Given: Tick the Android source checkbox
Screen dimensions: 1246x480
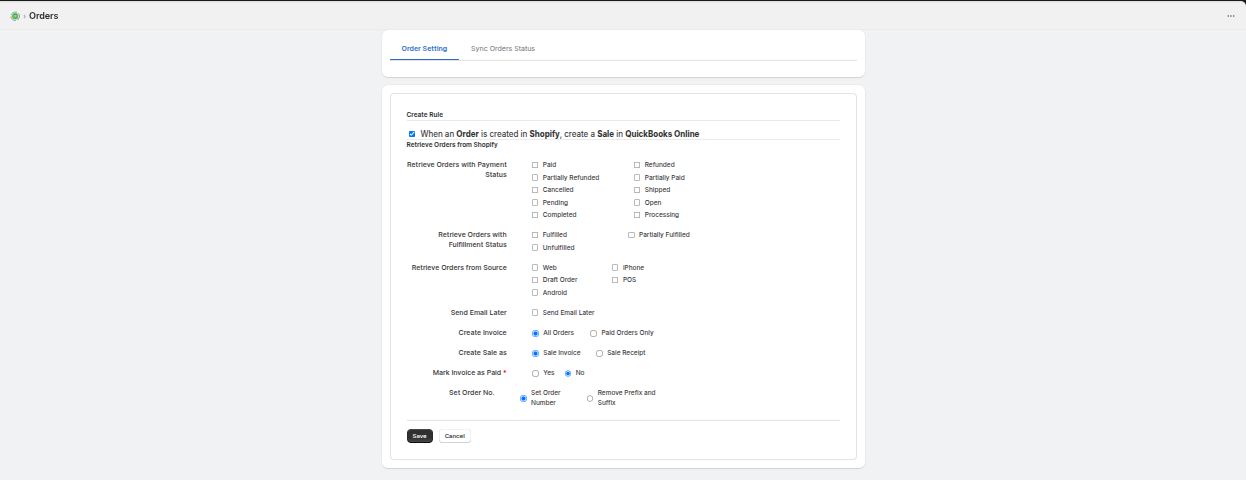Looking at the screenshot, I should 535,292.
